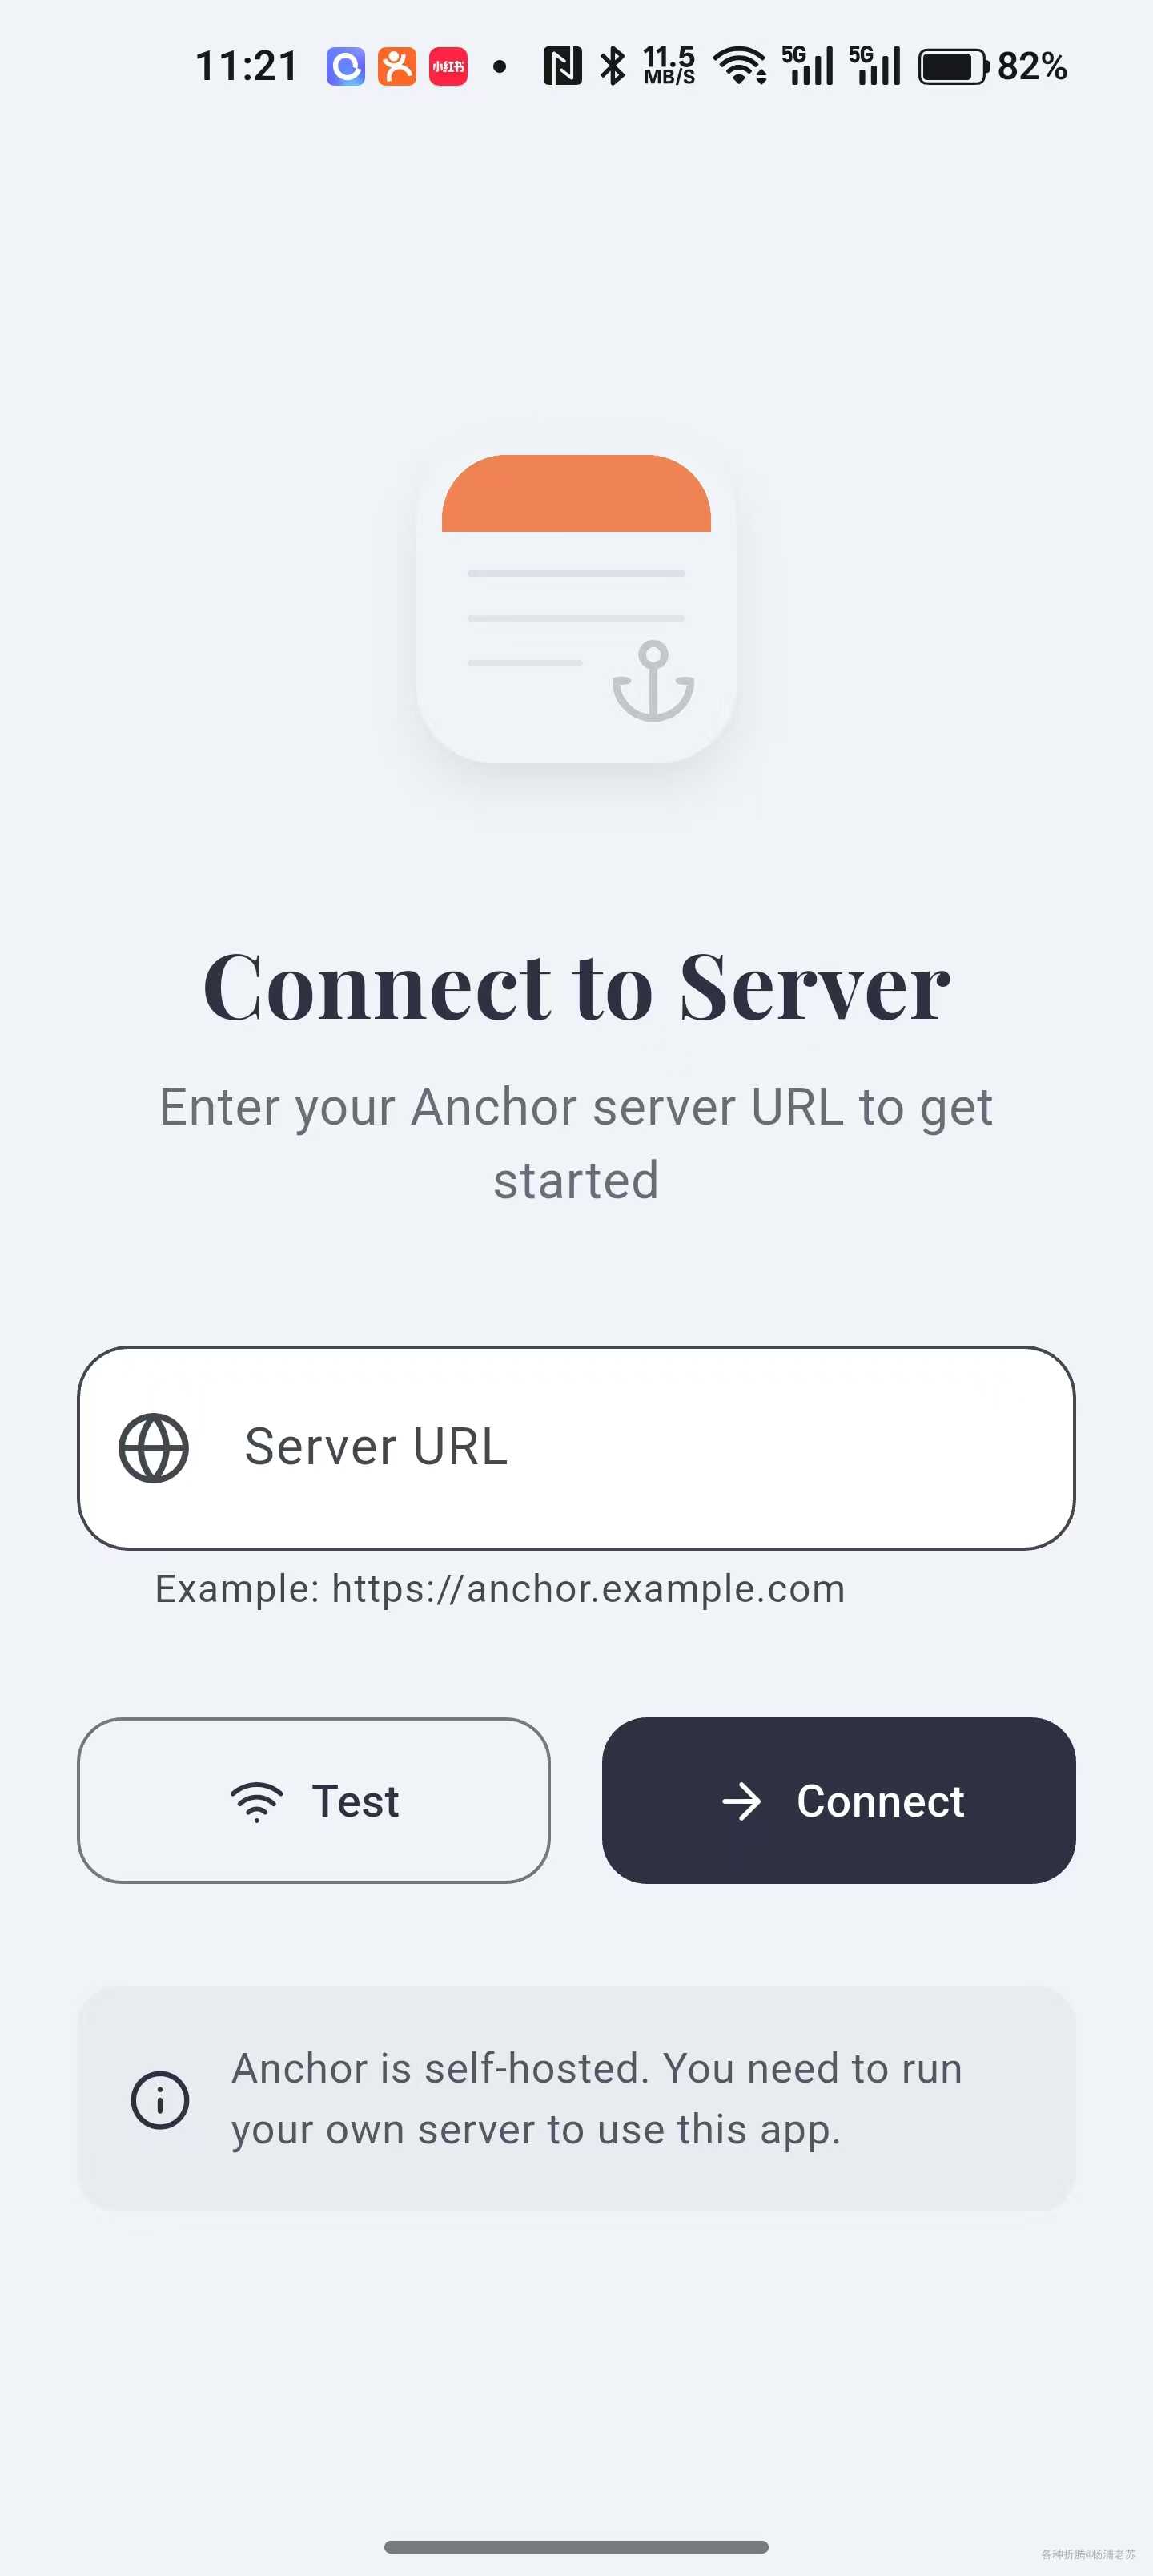1153x2576 pixels.
Task: Tap the battery indicator showing 82%
Action: pos(993,67)
